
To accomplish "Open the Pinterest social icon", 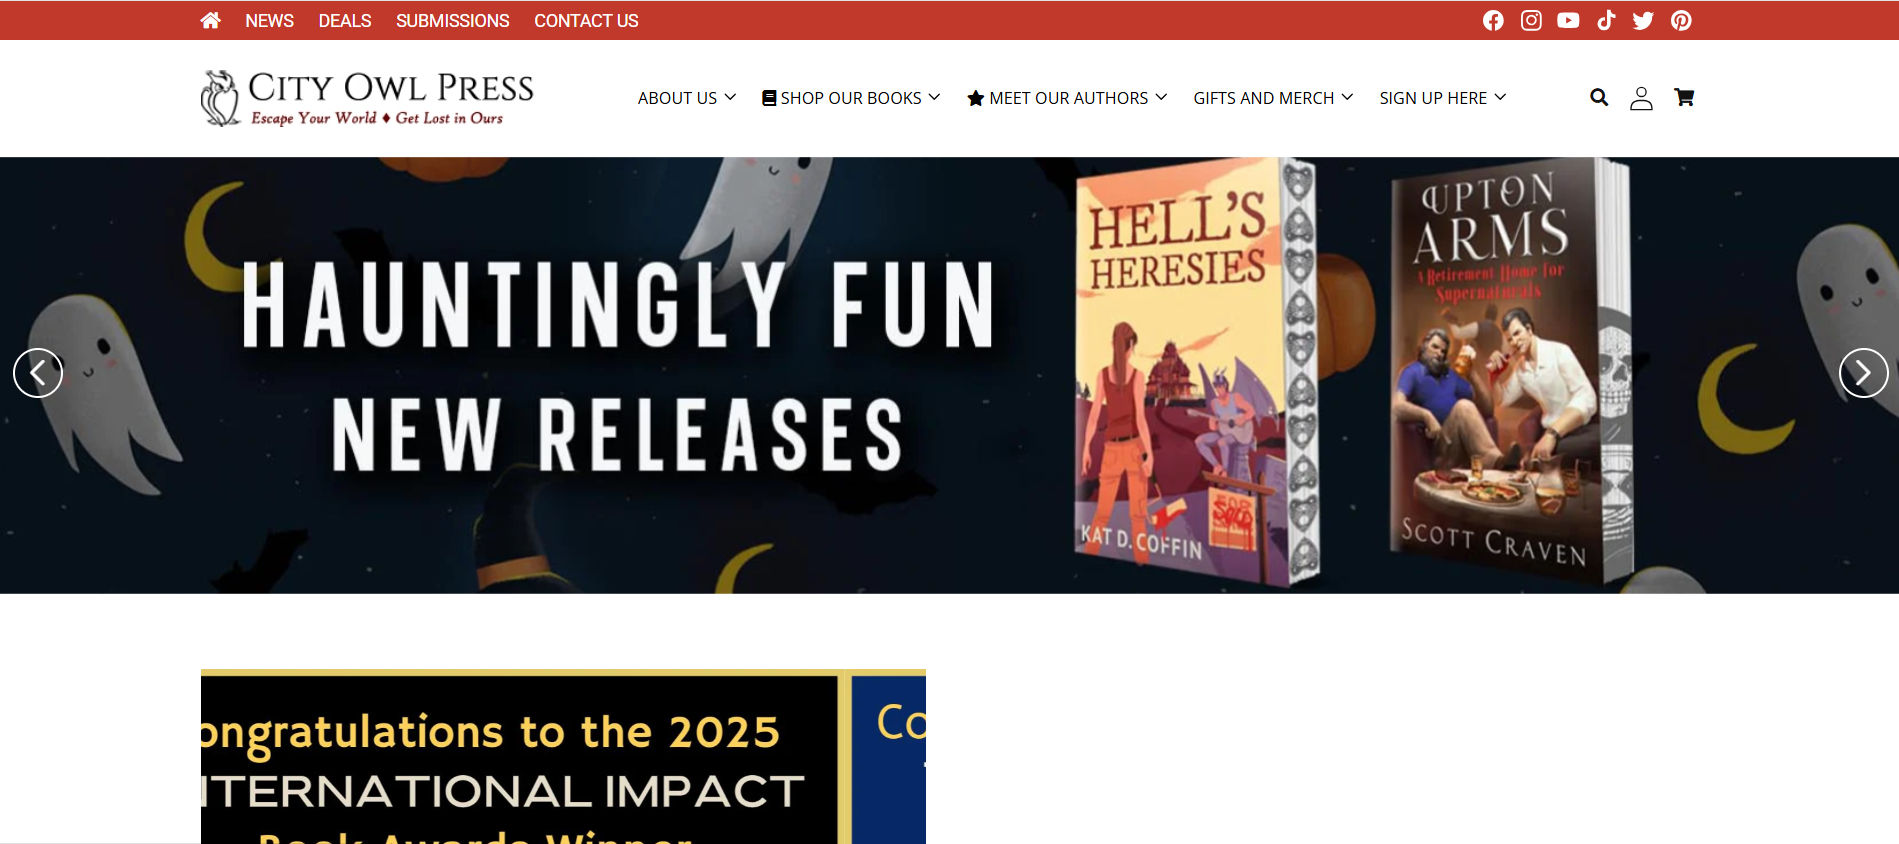I will [x=1681, y=20].
